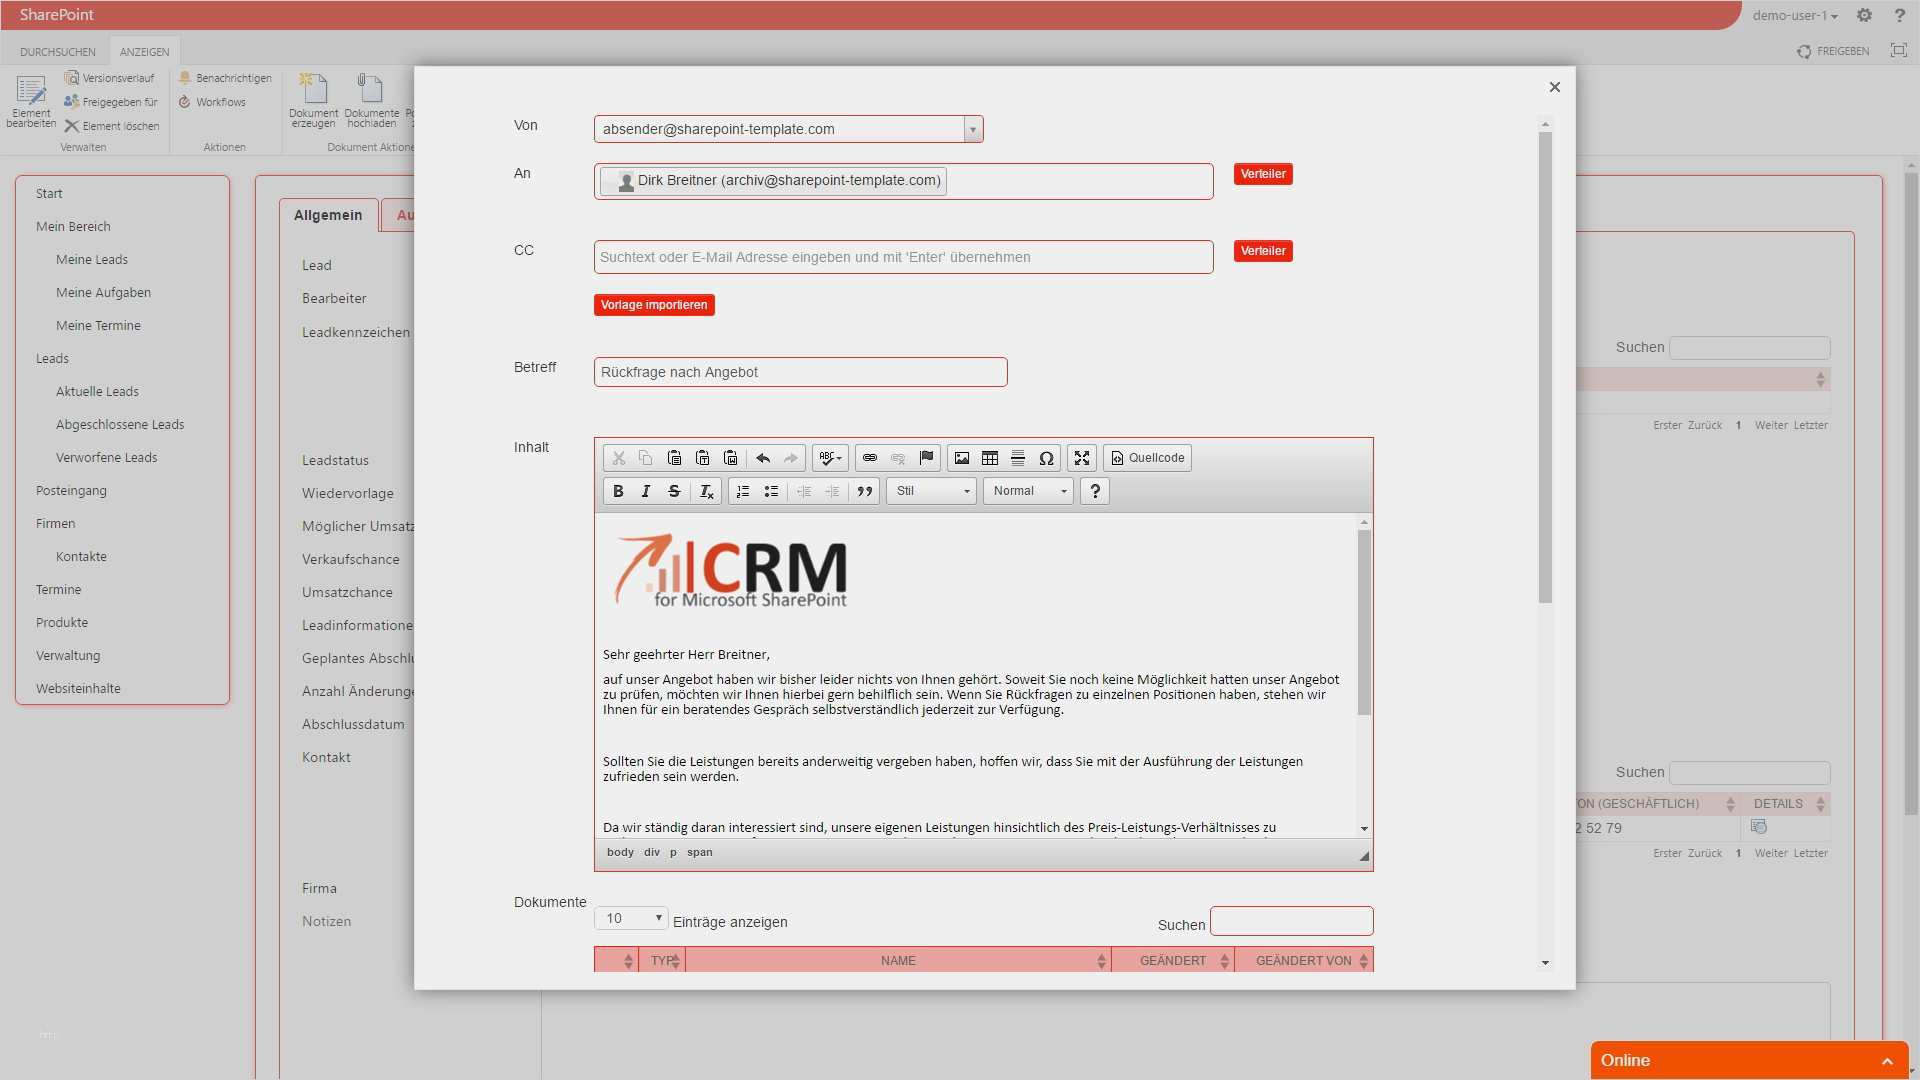Insert a numbered list

coord(743,491)
